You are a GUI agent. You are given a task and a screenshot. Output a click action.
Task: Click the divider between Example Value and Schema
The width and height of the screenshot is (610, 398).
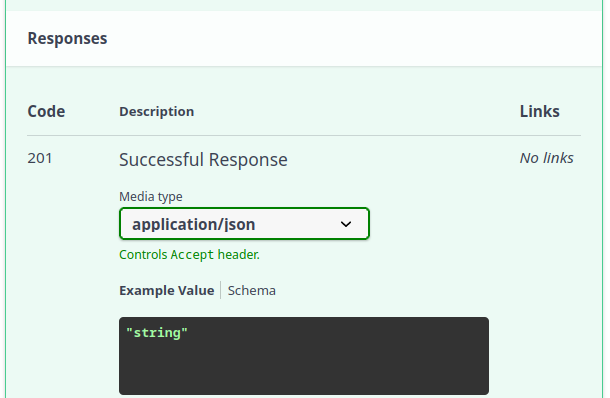221,290
